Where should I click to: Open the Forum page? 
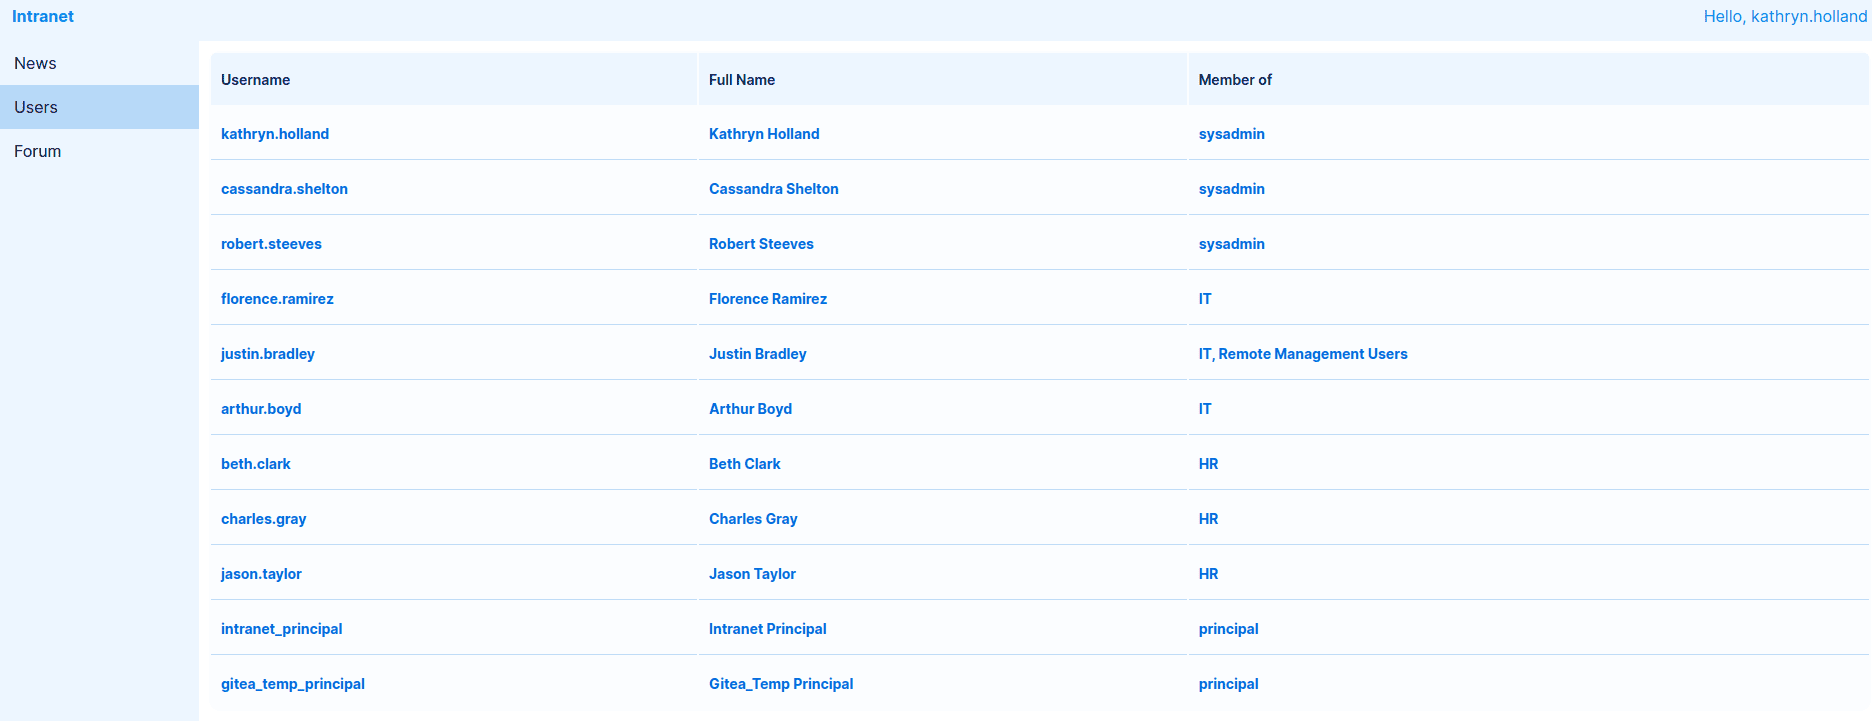click(x=38, y=151)
